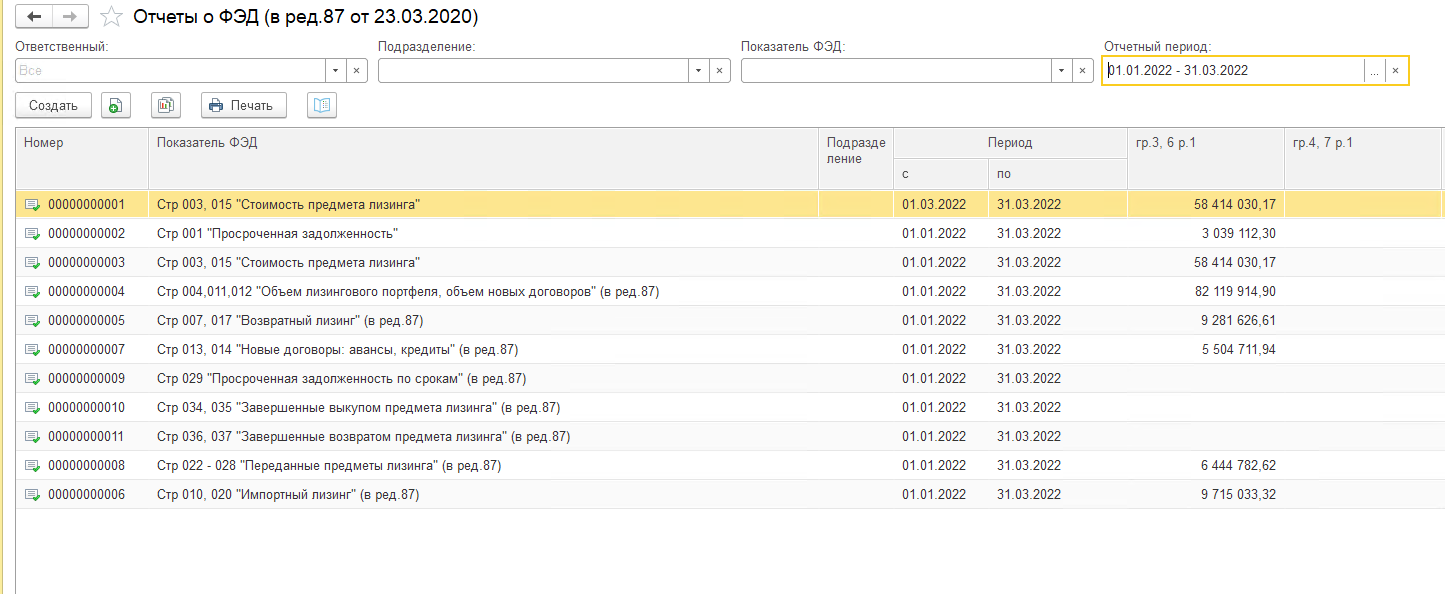Click the back navigation arrow
Viewport: 1445px width, 594px height.
[34, 17]
